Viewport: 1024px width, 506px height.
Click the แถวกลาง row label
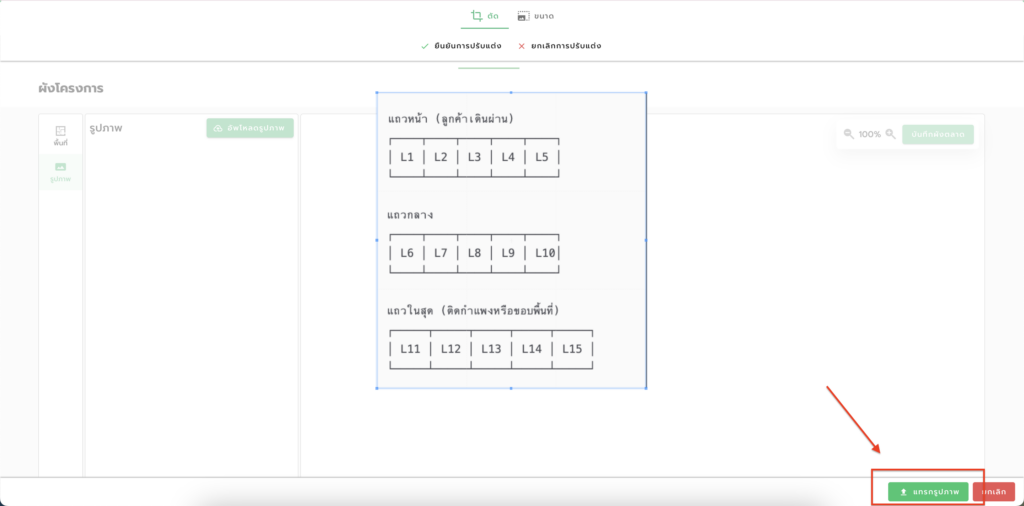coord(411,215)
